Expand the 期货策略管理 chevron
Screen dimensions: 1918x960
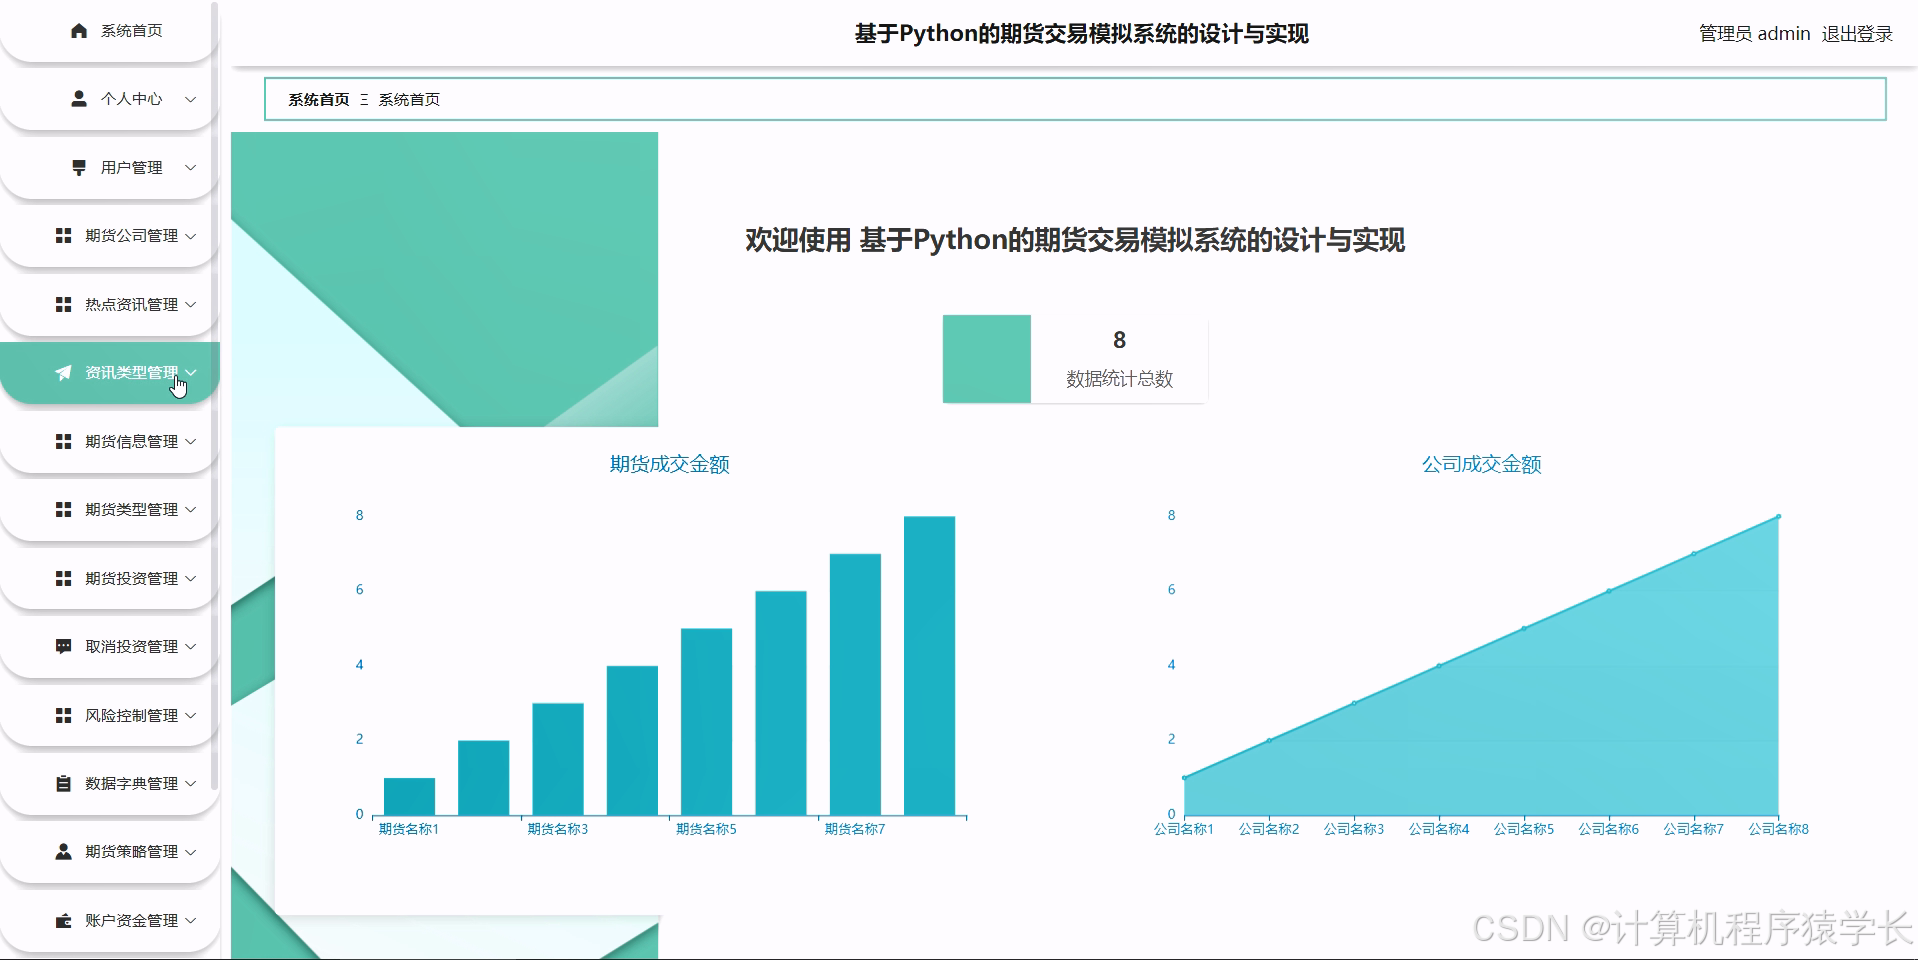[190, 852]
